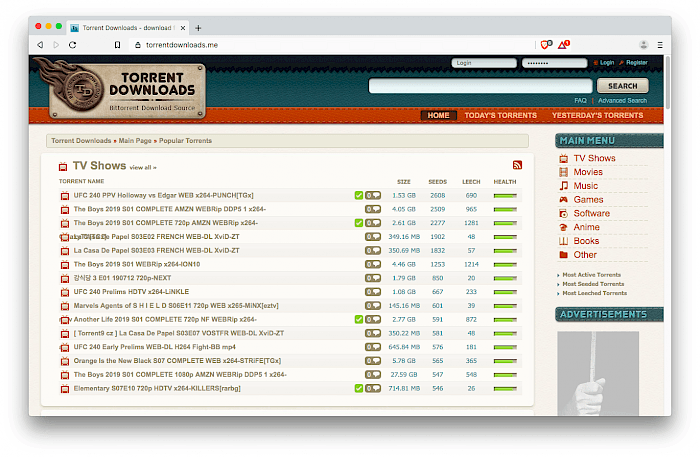The width and height of the screenshot is (700, 457).
Task: Open Orange Is the New Black S07 torrent
Action: 177,361
